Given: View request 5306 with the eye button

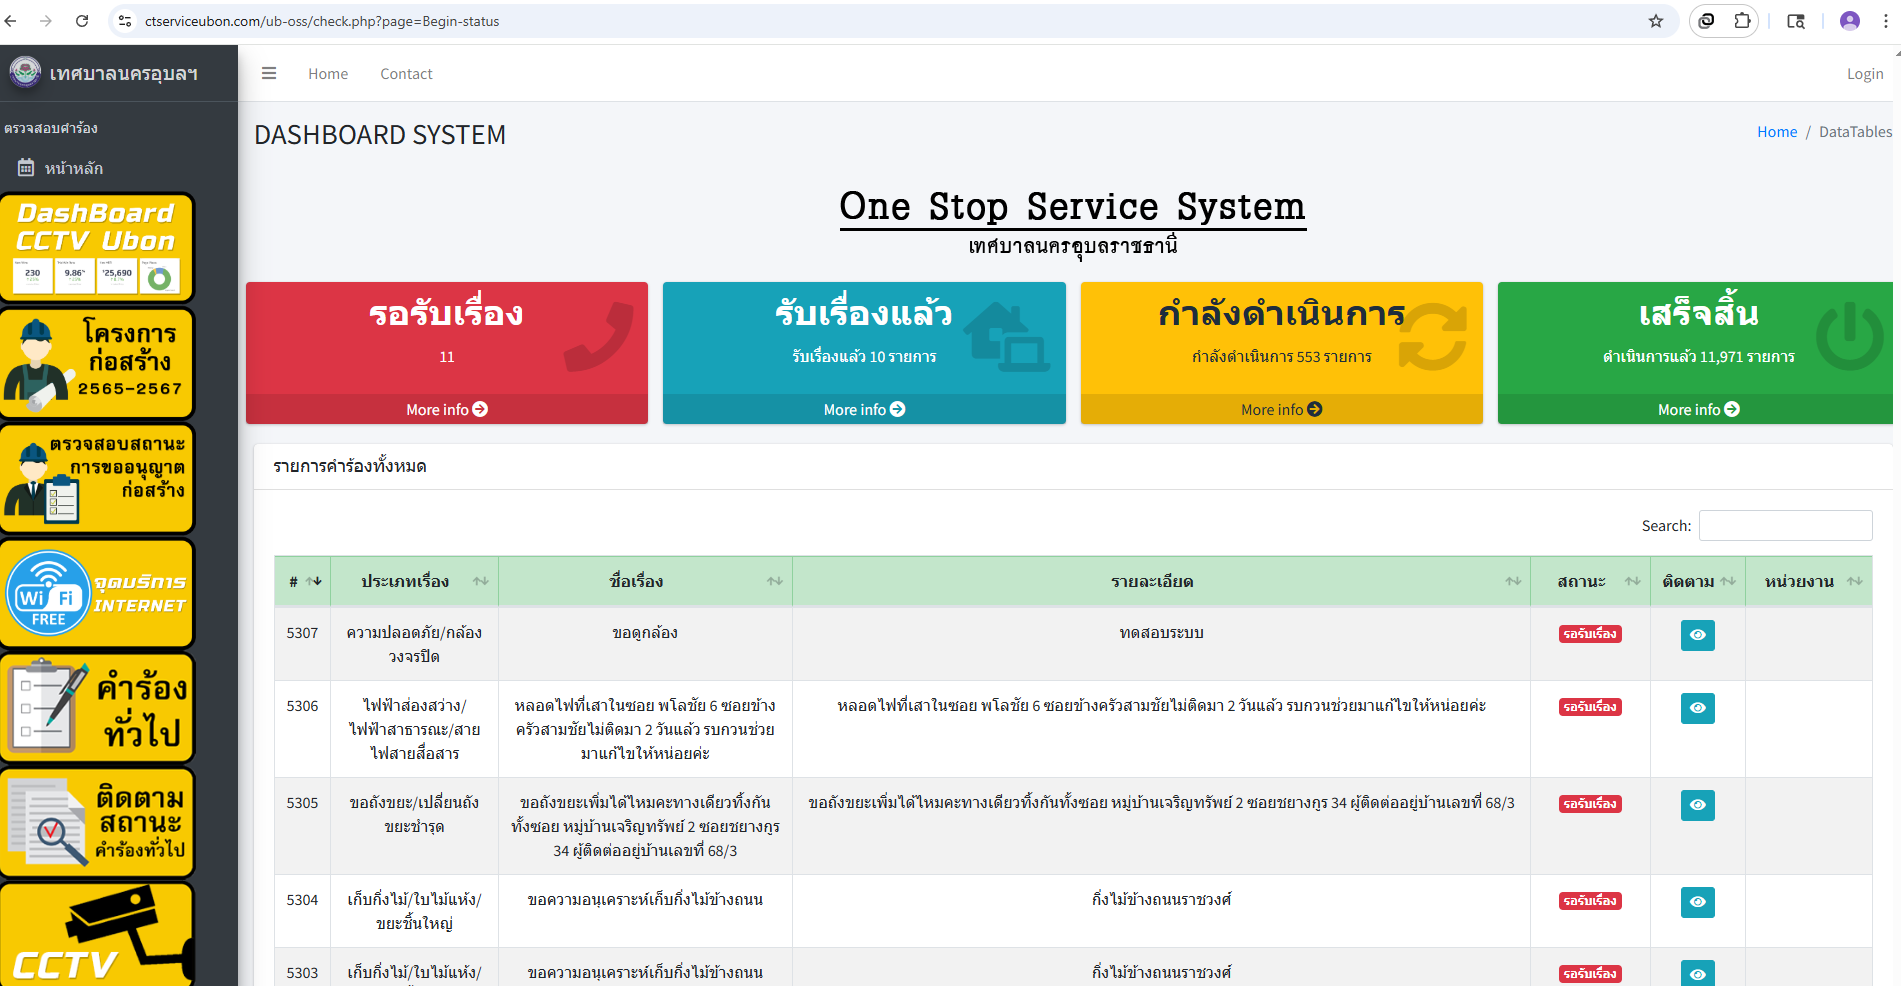Looking at the screenshot, I should coord(1698,708).
